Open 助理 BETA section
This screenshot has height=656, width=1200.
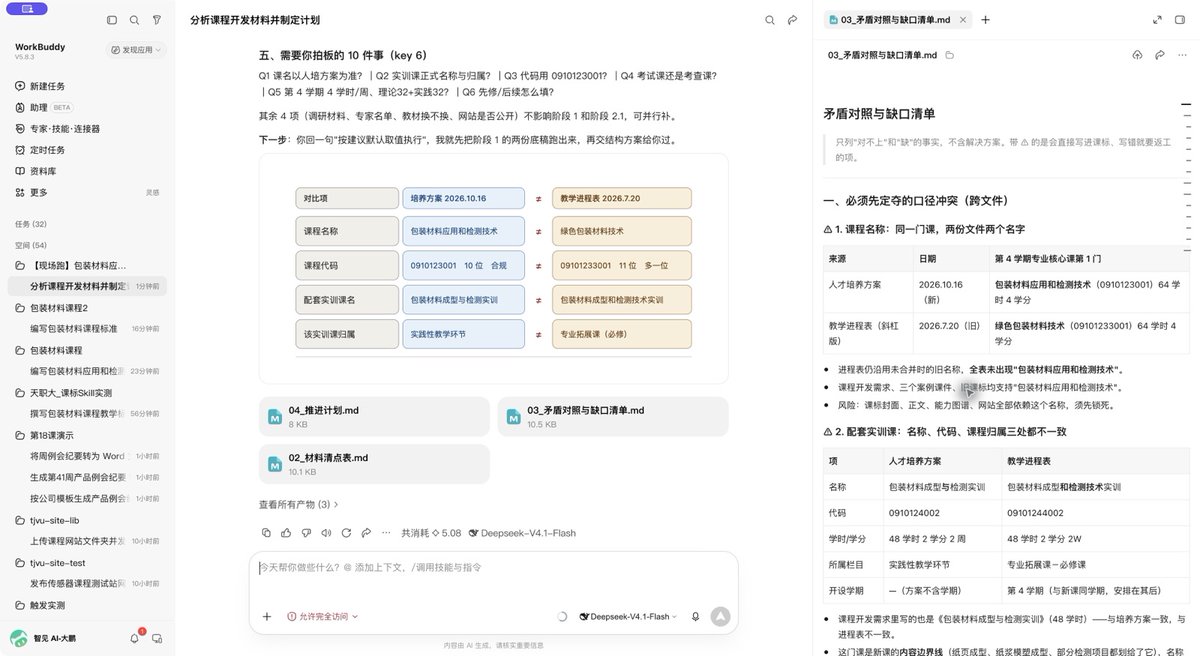click(44, 107)
